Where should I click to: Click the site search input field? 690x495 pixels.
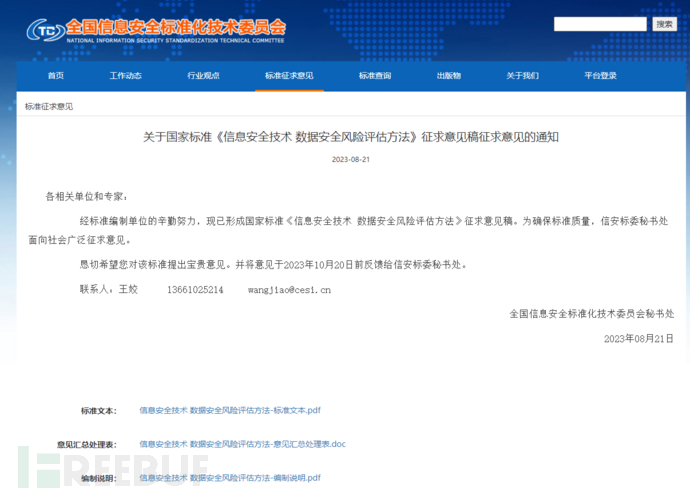600,24
